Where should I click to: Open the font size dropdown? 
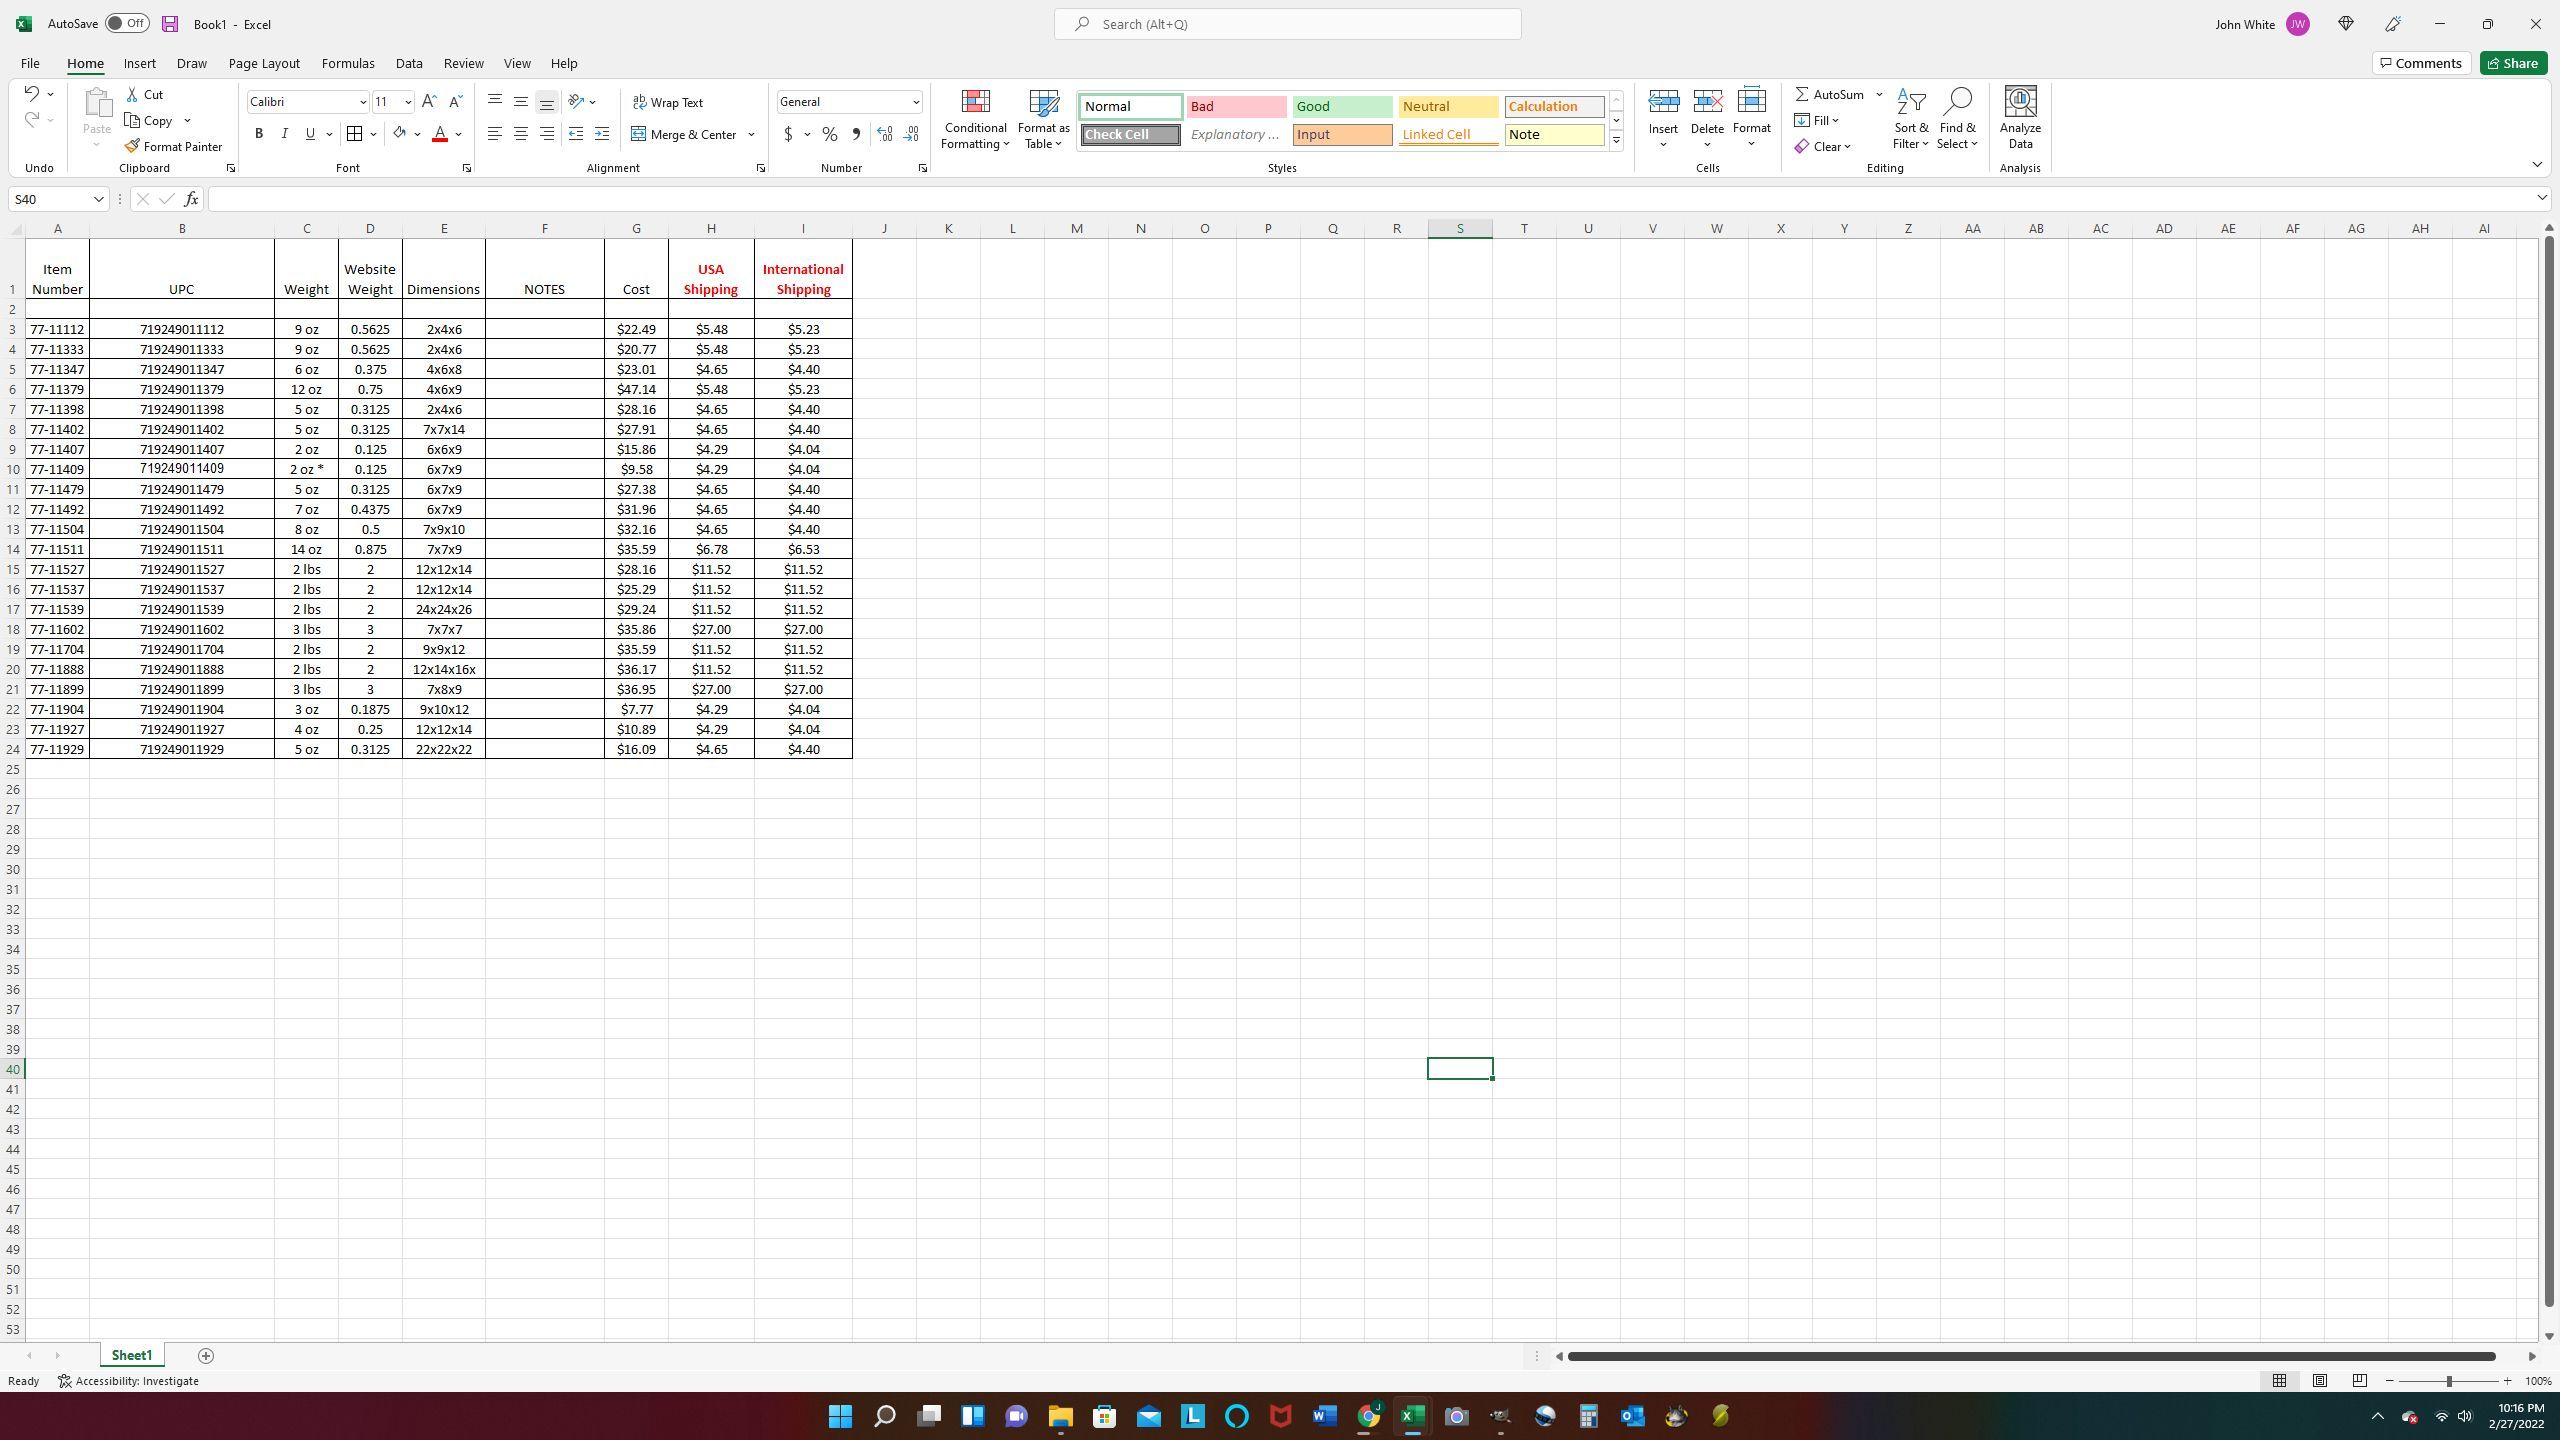408,102
